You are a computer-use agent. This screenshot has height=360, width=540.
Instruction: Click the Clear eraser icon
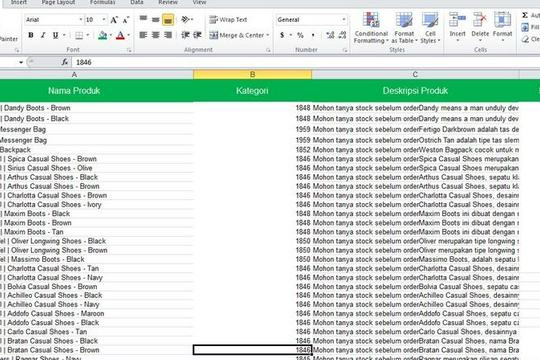(x=525, y=39)
